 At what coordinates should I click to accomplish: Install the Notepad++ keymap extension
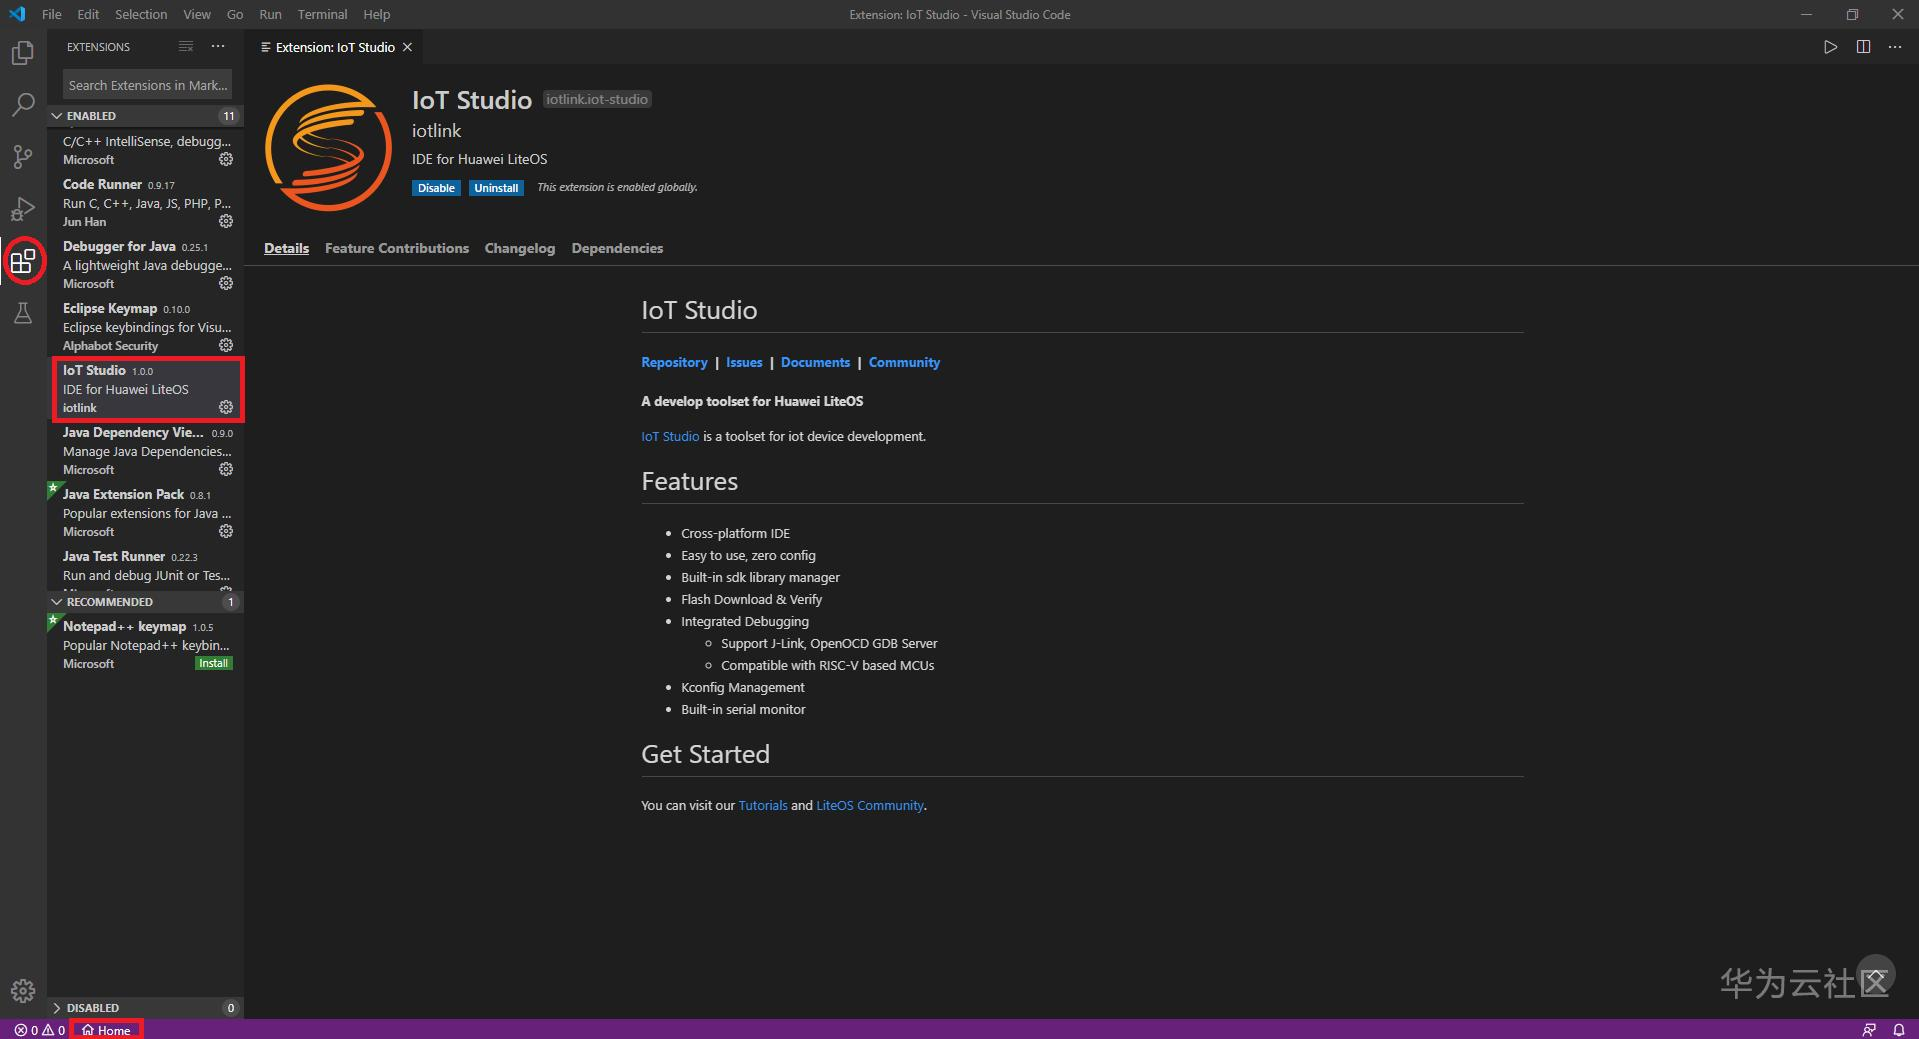(x=213, y=663)
